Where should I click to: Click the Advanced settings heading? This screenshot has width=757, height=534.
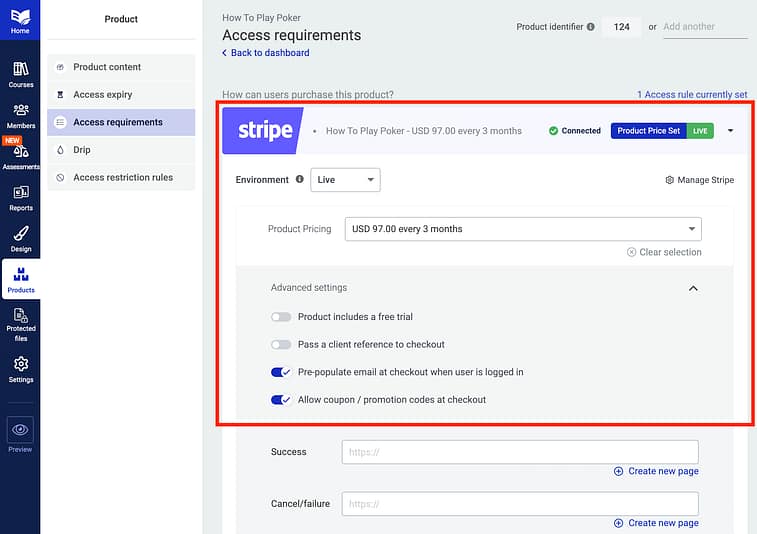pos(309,288)
